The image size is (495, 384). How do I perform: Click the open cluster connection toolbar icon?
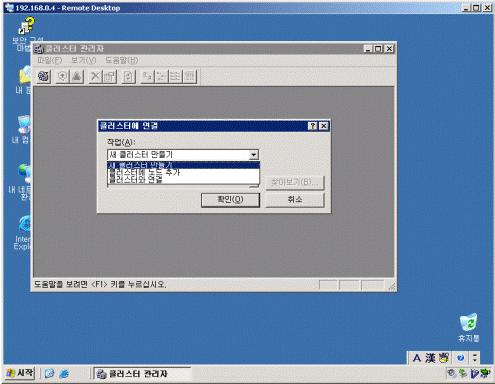[x=44, y=77]
